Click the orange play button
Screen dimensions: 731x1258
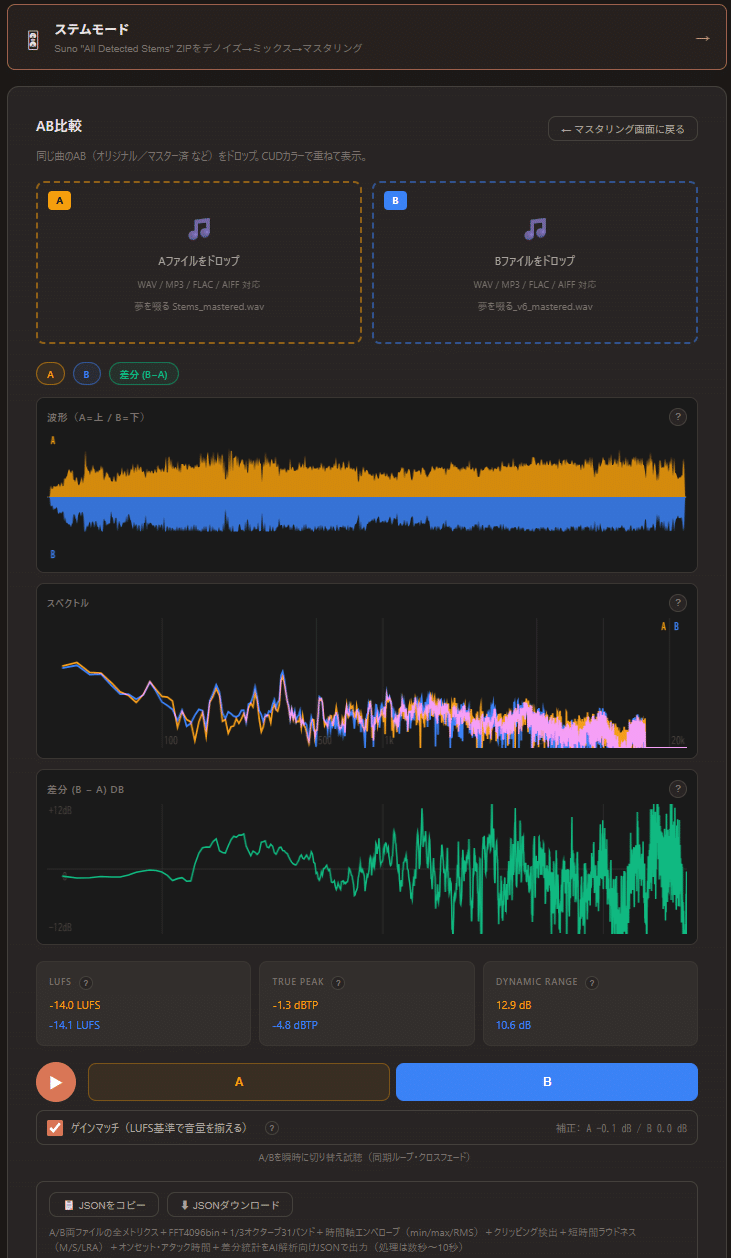coord(56,1082)
